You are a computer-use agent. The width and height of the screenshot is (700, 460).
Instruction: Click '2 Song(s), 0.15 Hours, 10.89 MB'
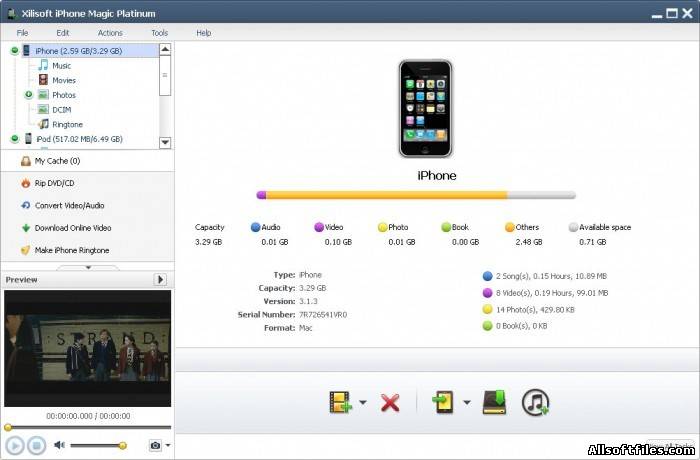(551, 276)
